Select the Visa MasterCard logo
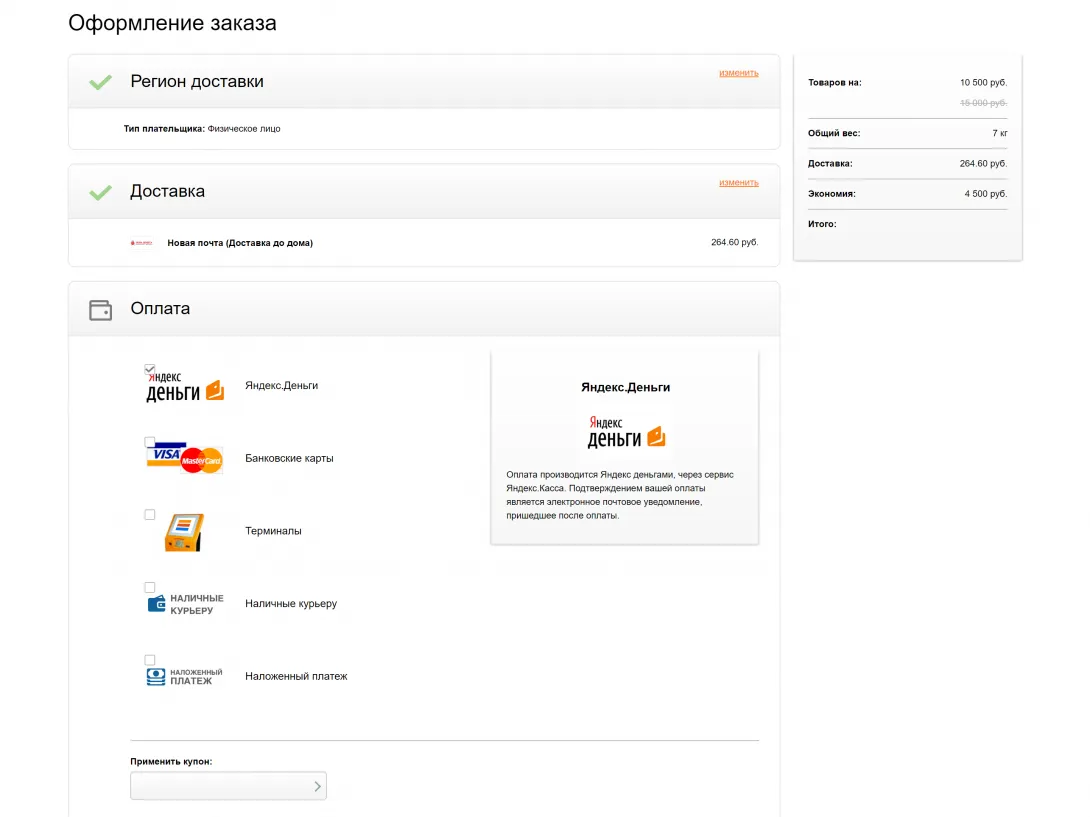 click(185, 458)
